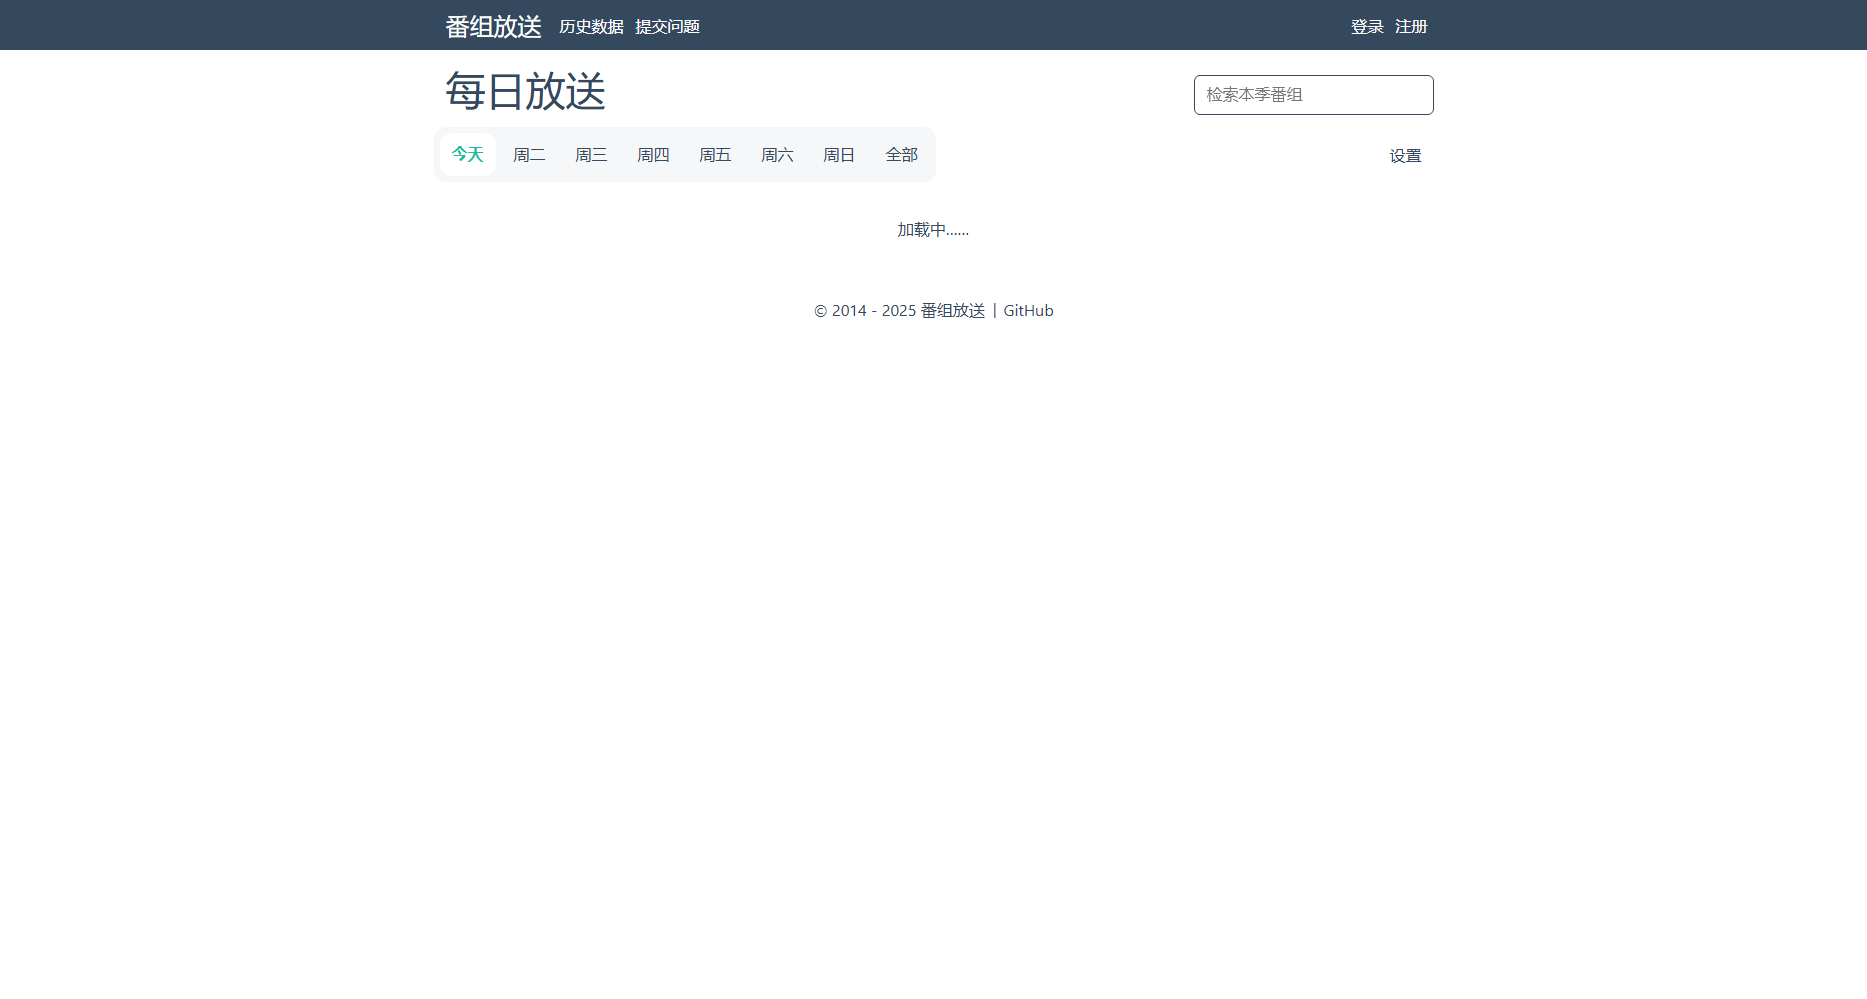Open the 设置 settings button
The height and width of the screenshot is (999, 1867).
point(1405,156)
